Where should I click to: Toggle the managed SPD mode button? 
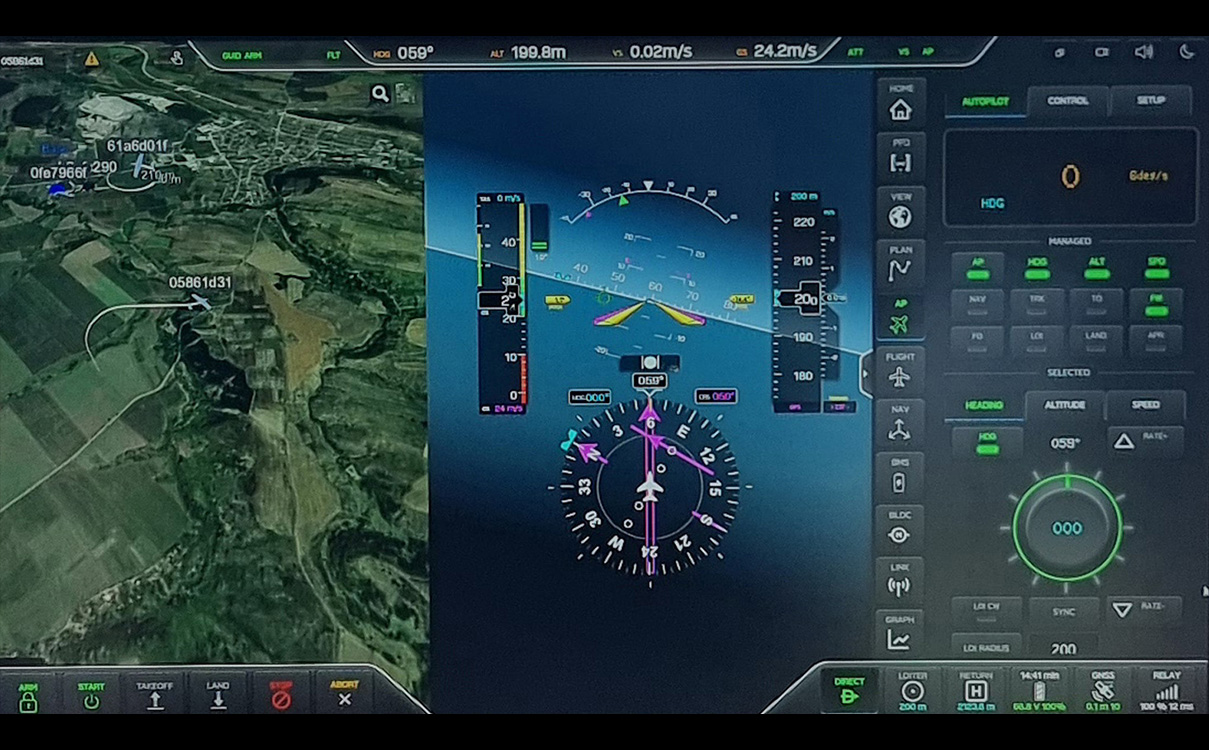[x=1155, y=268]
